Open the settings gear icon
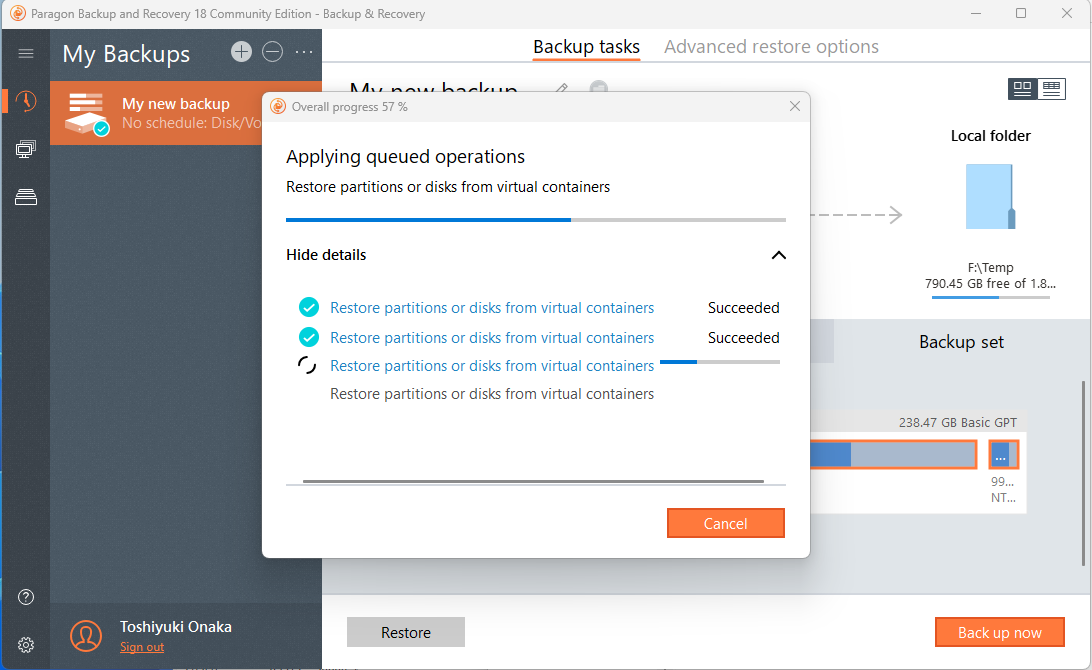 (26, 645)
